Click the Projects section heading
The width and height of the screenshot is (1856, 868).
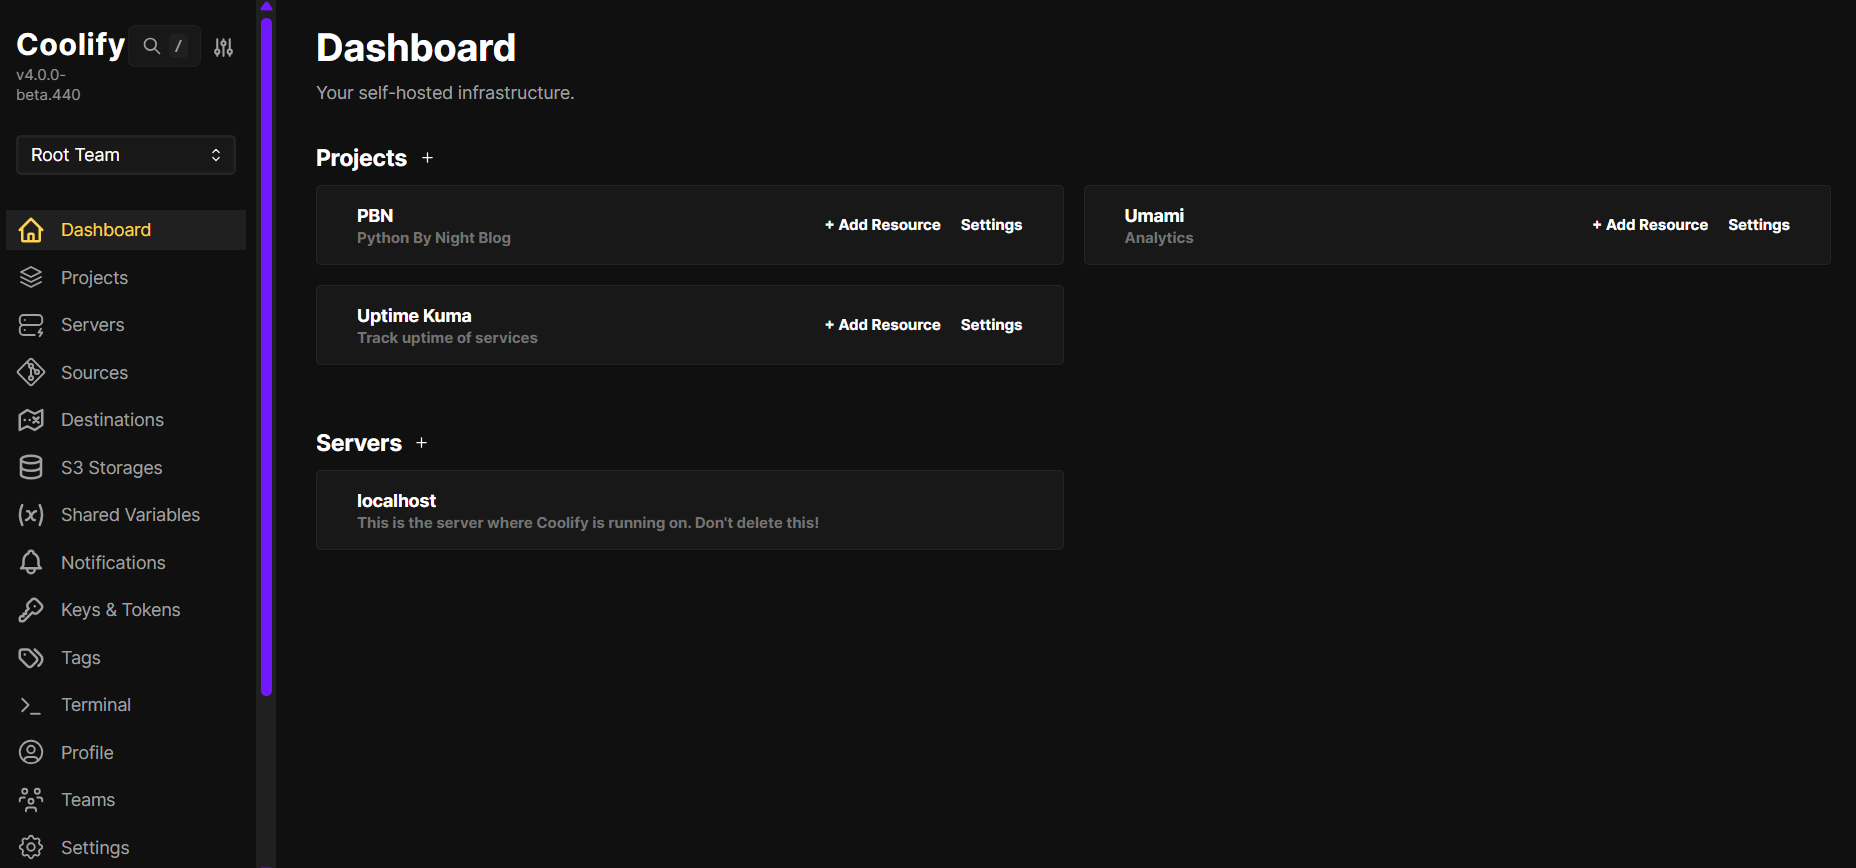[361, 158]
